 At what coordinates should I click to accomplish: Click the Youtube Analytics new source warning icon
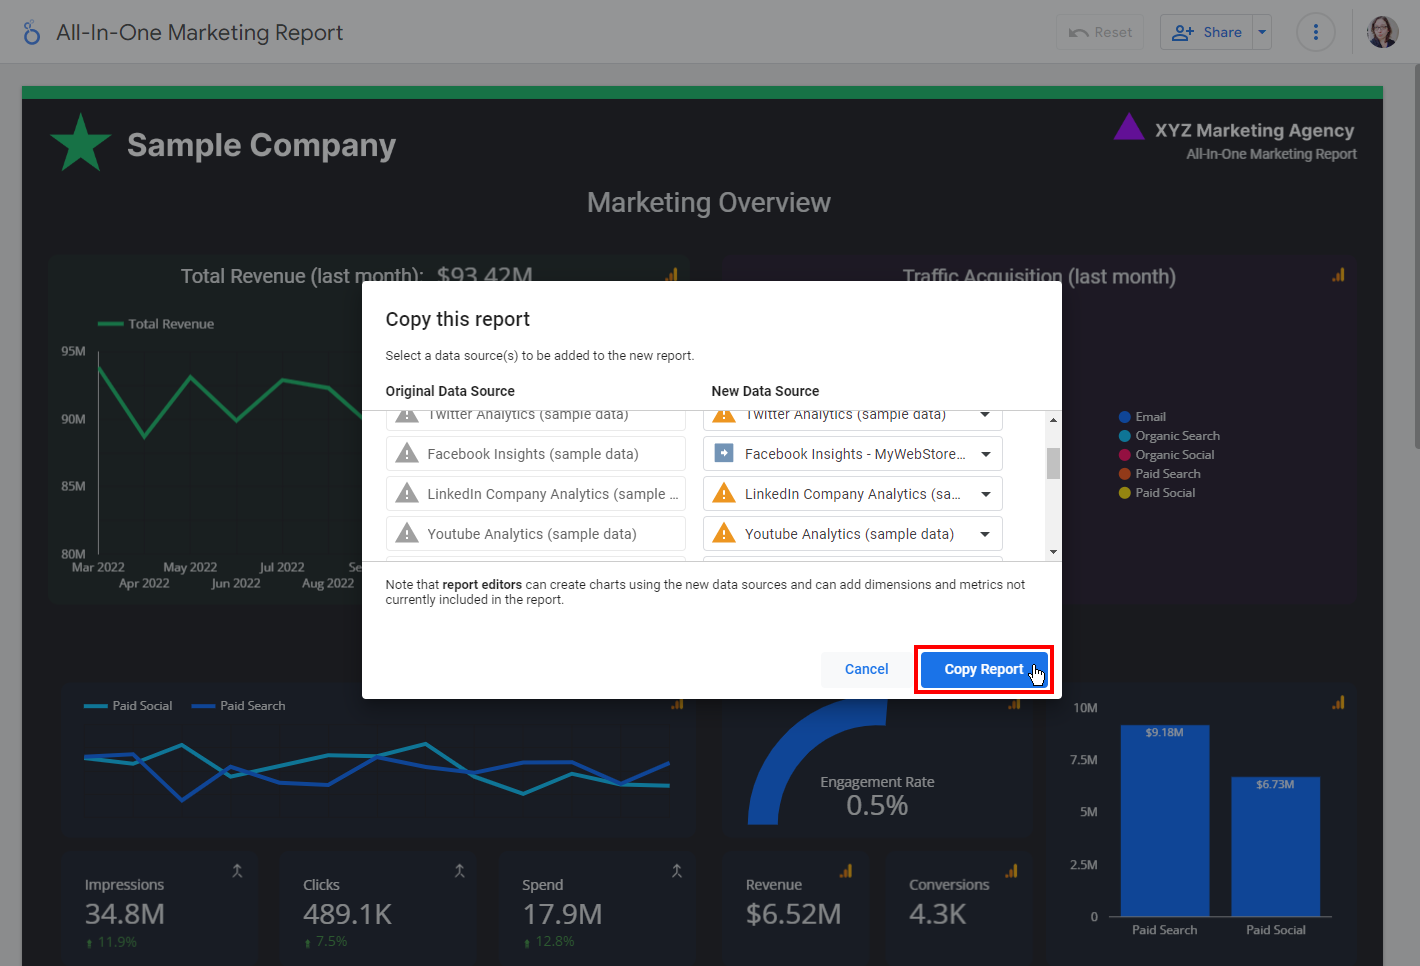(x=724, y=534)
